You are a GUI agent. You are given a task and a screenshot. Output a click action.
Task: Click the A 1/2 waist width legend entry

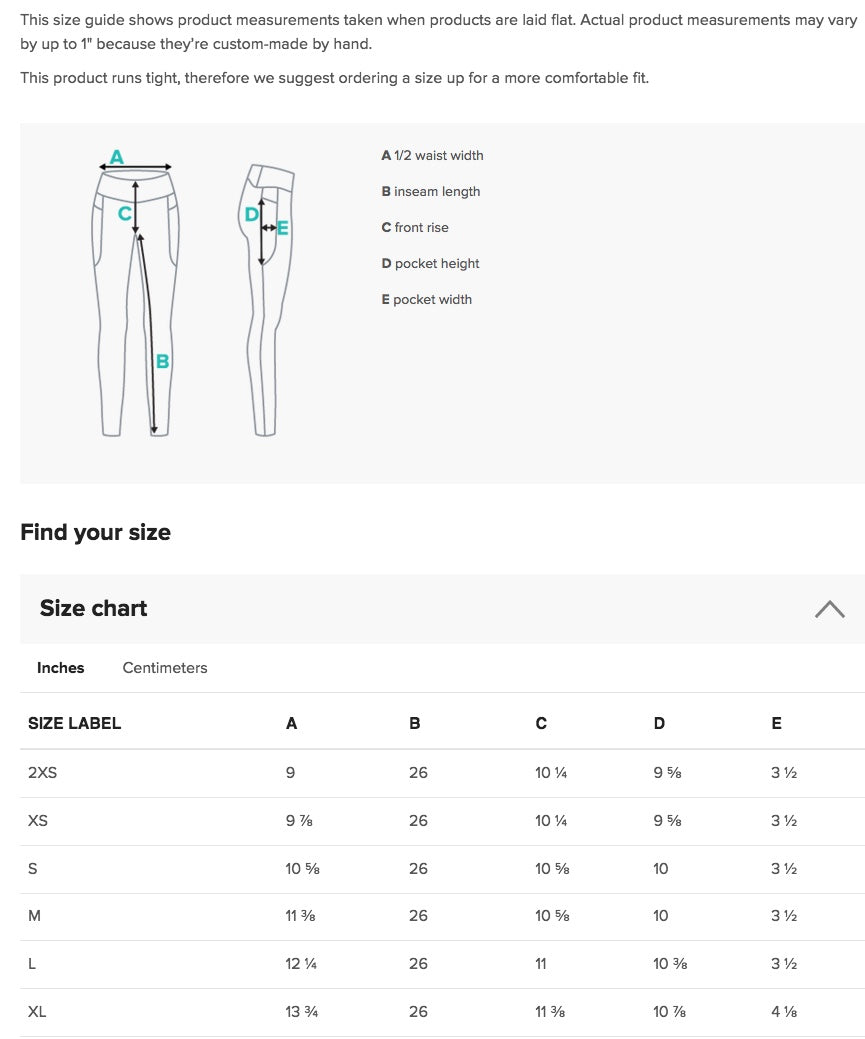point(433,155)
